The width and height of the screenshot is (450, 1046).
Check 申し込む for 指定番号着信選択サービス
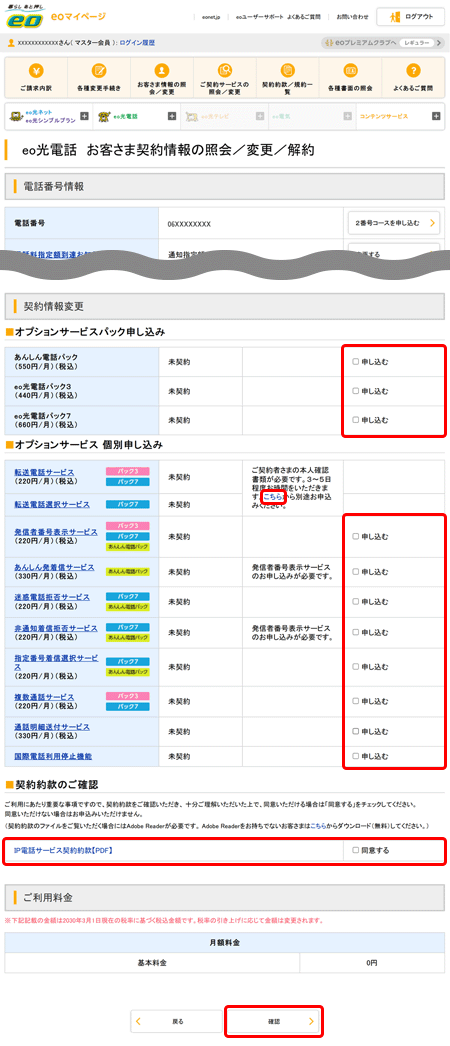pyautogui.click(x=355, y=666)
